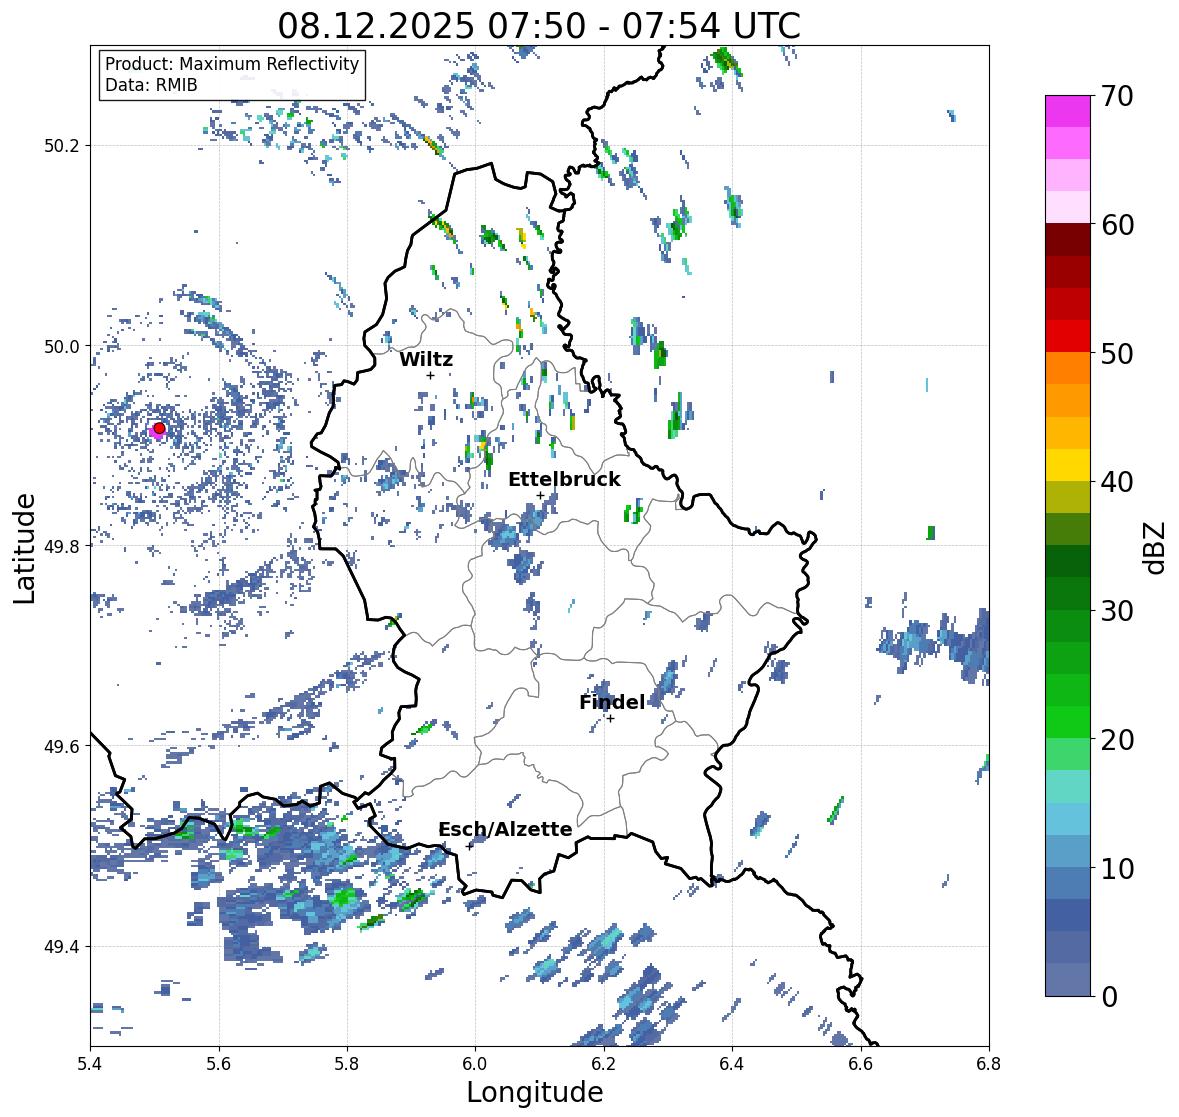Viewport: 1179px width, 1117px height.
Task: Click the Wiltz city label
Action: (426, 359)
